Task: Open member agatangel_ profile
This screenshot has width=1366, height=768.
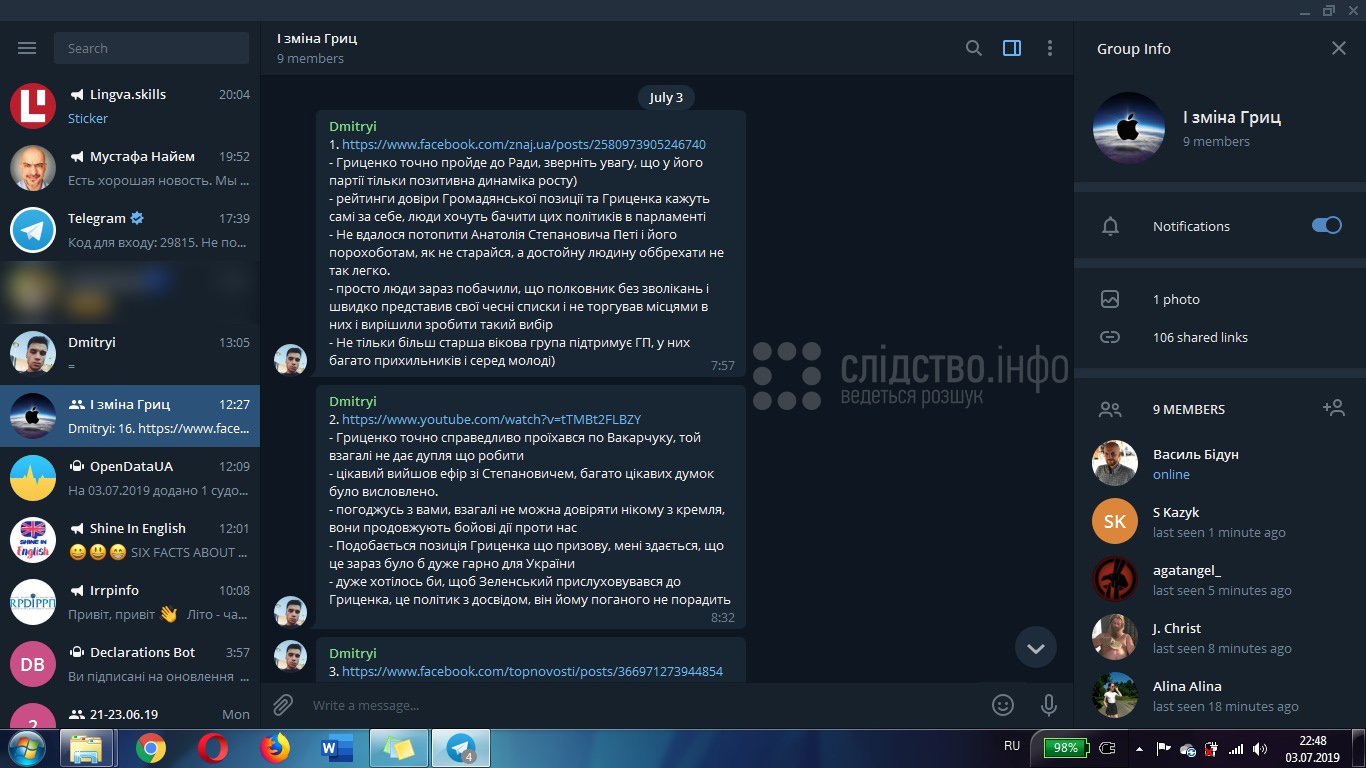Action: [1220, 579]
